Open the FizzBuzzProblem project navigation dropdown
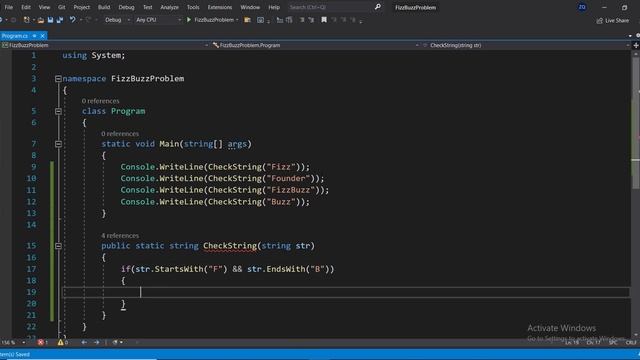This screenshot has height=360, width=640. click(105, 45)
